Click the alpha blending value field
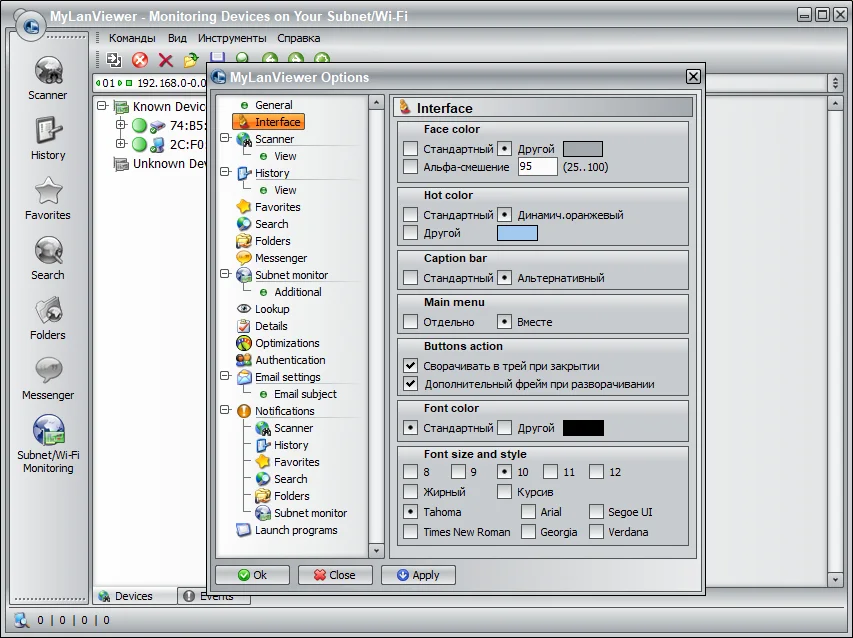The image size is (853, 638). [537, 166]
